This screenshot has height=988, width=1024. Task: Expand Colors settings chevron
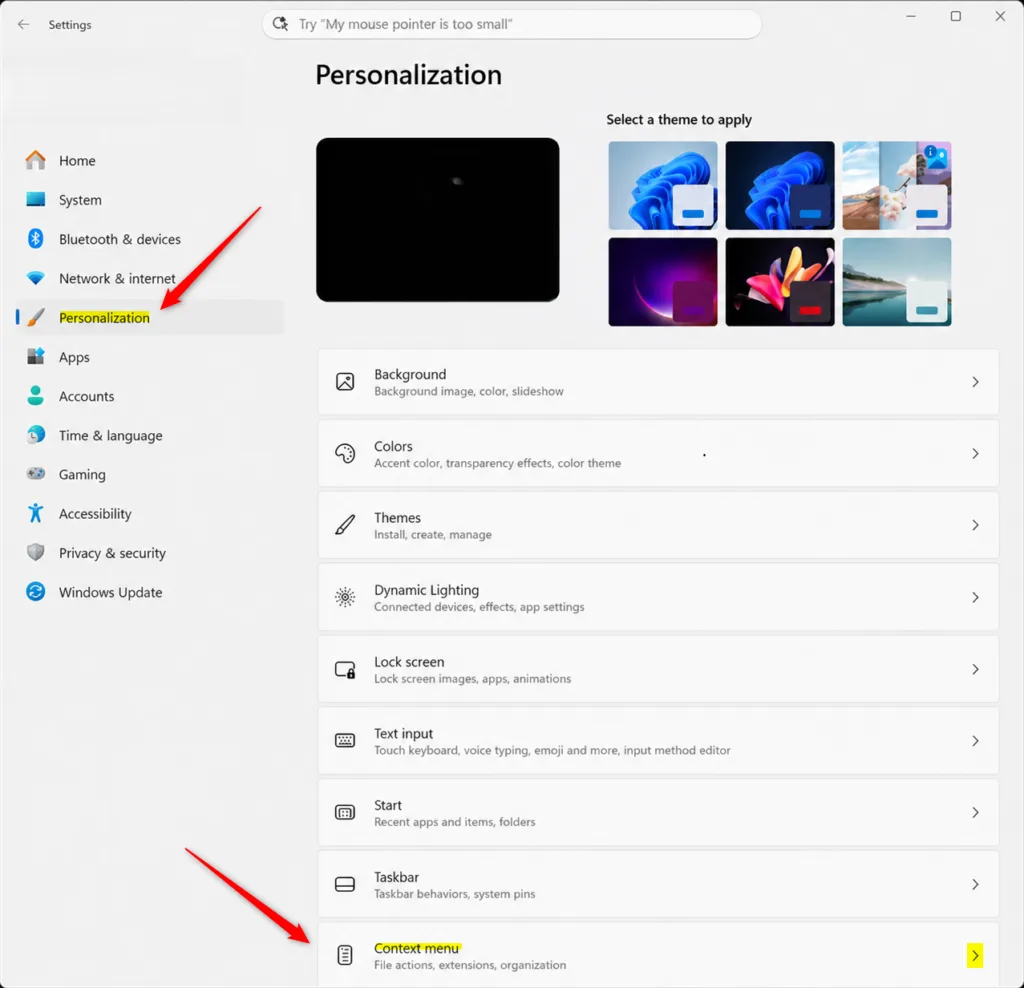pos(975,453)
